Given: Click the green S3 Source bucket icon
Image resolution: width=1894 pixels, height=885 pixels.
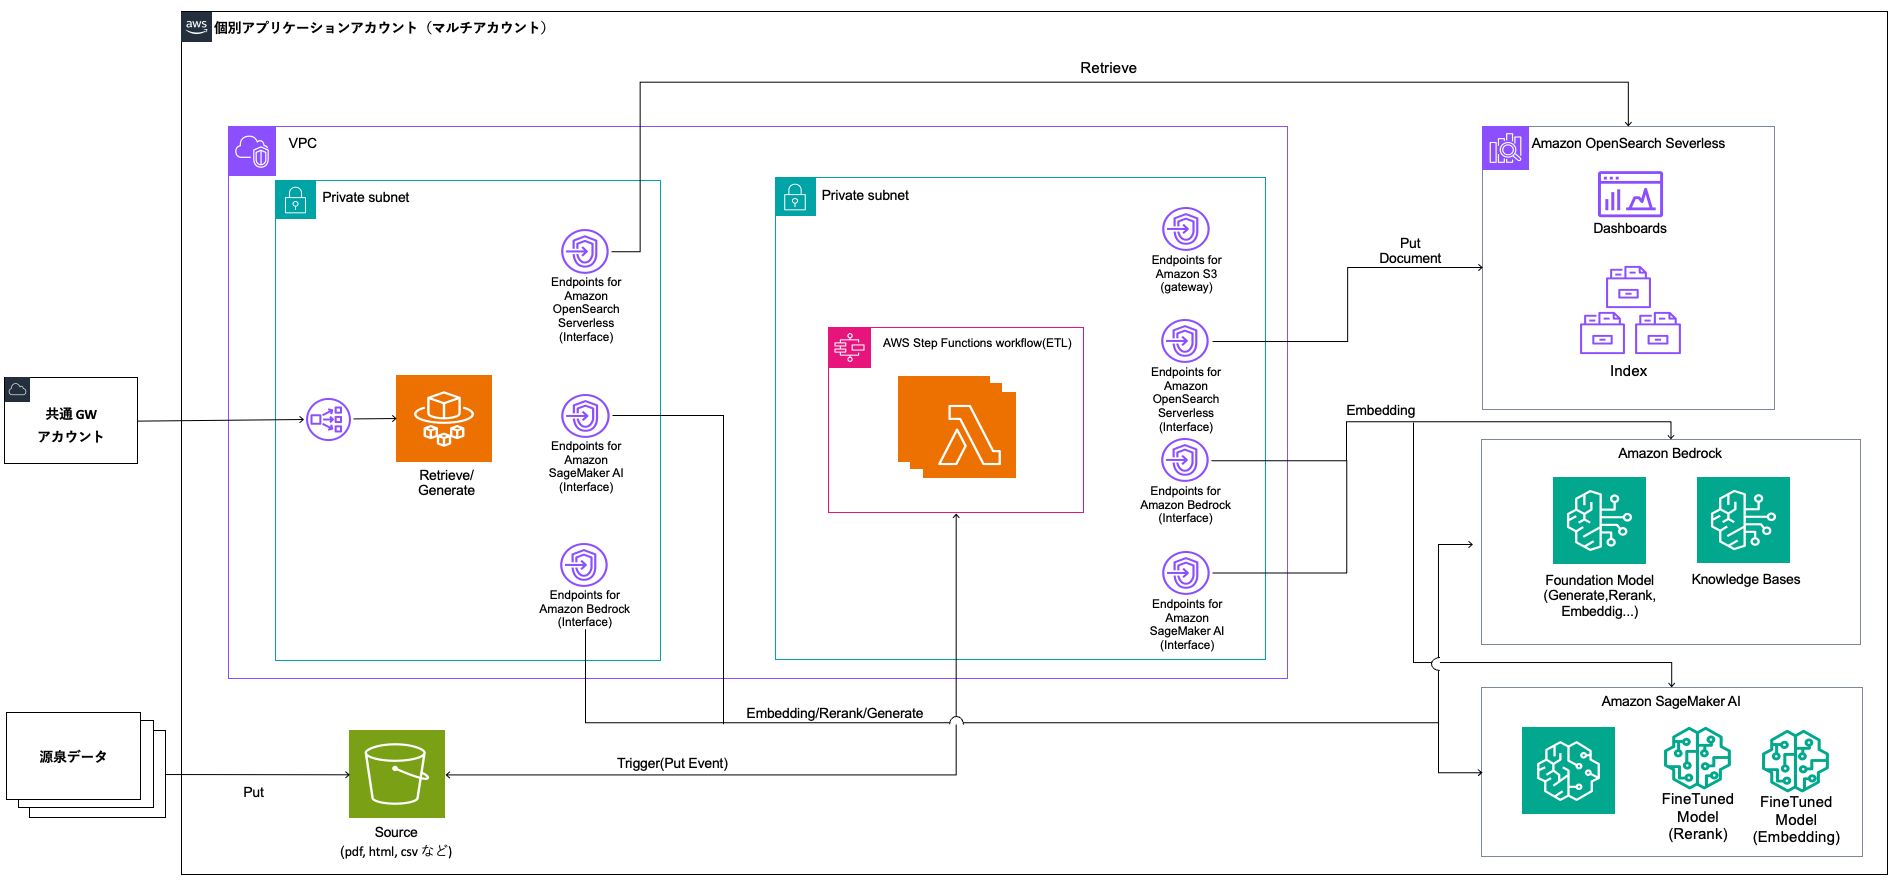Looking at the screenshot, I should (x=396, y=774).
